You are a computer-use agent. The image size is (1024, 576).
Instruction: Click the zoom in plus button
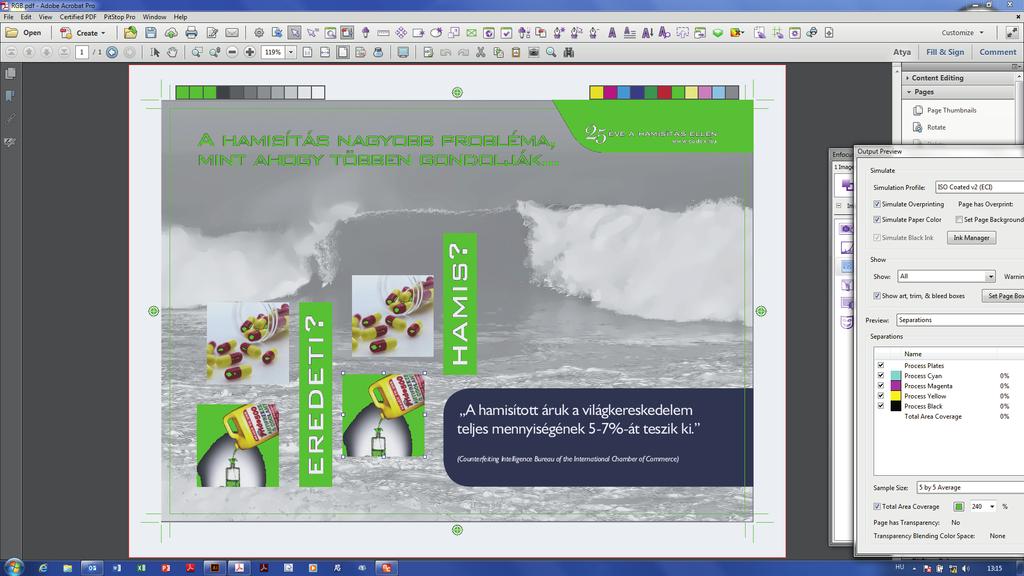click(249, 52)
